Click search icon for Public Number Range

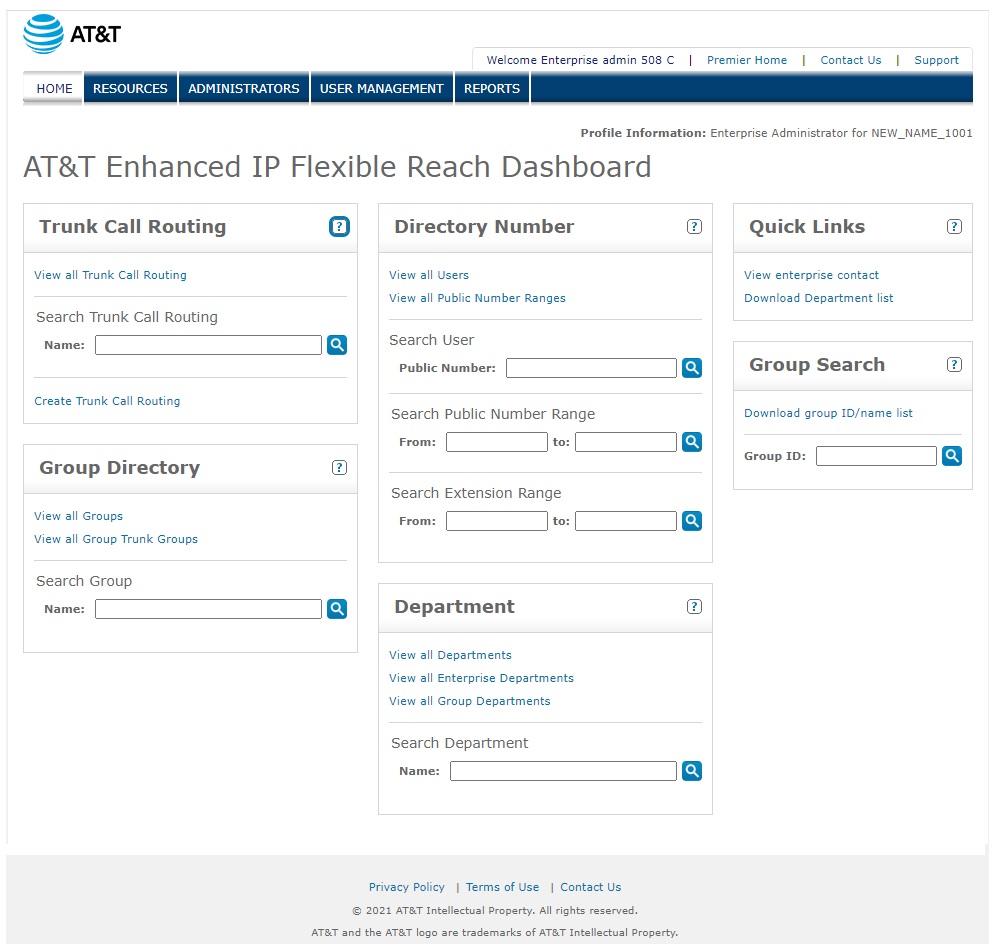pyautogui.click(x=692, y=442)
